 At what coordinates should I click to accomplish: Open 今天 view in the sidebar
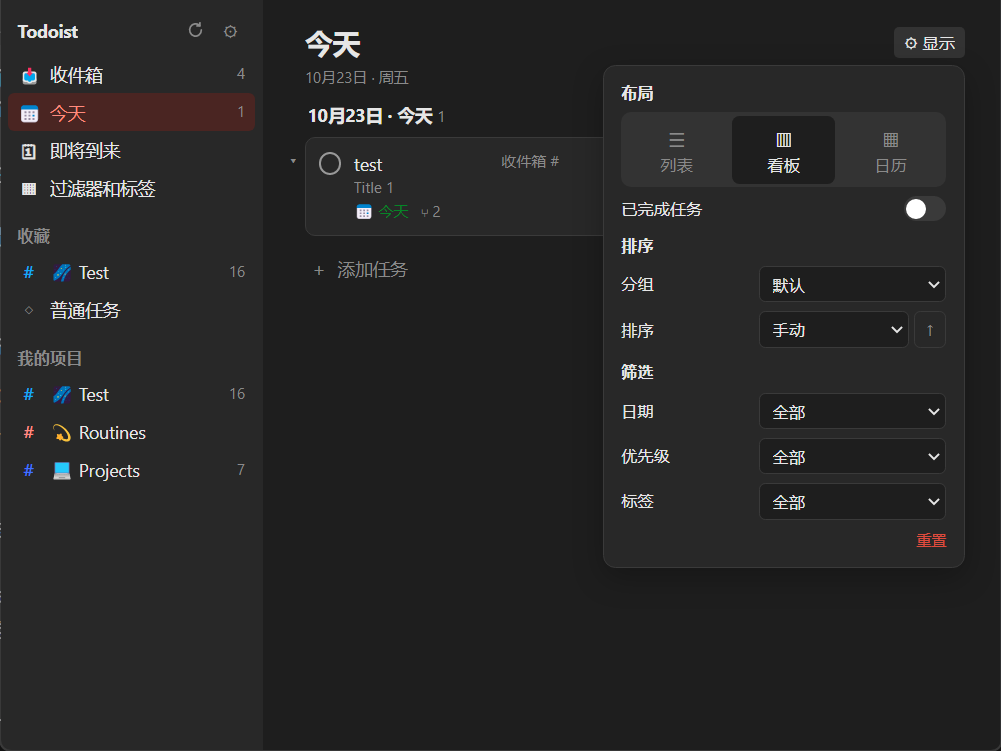click(x=132, y=113)
